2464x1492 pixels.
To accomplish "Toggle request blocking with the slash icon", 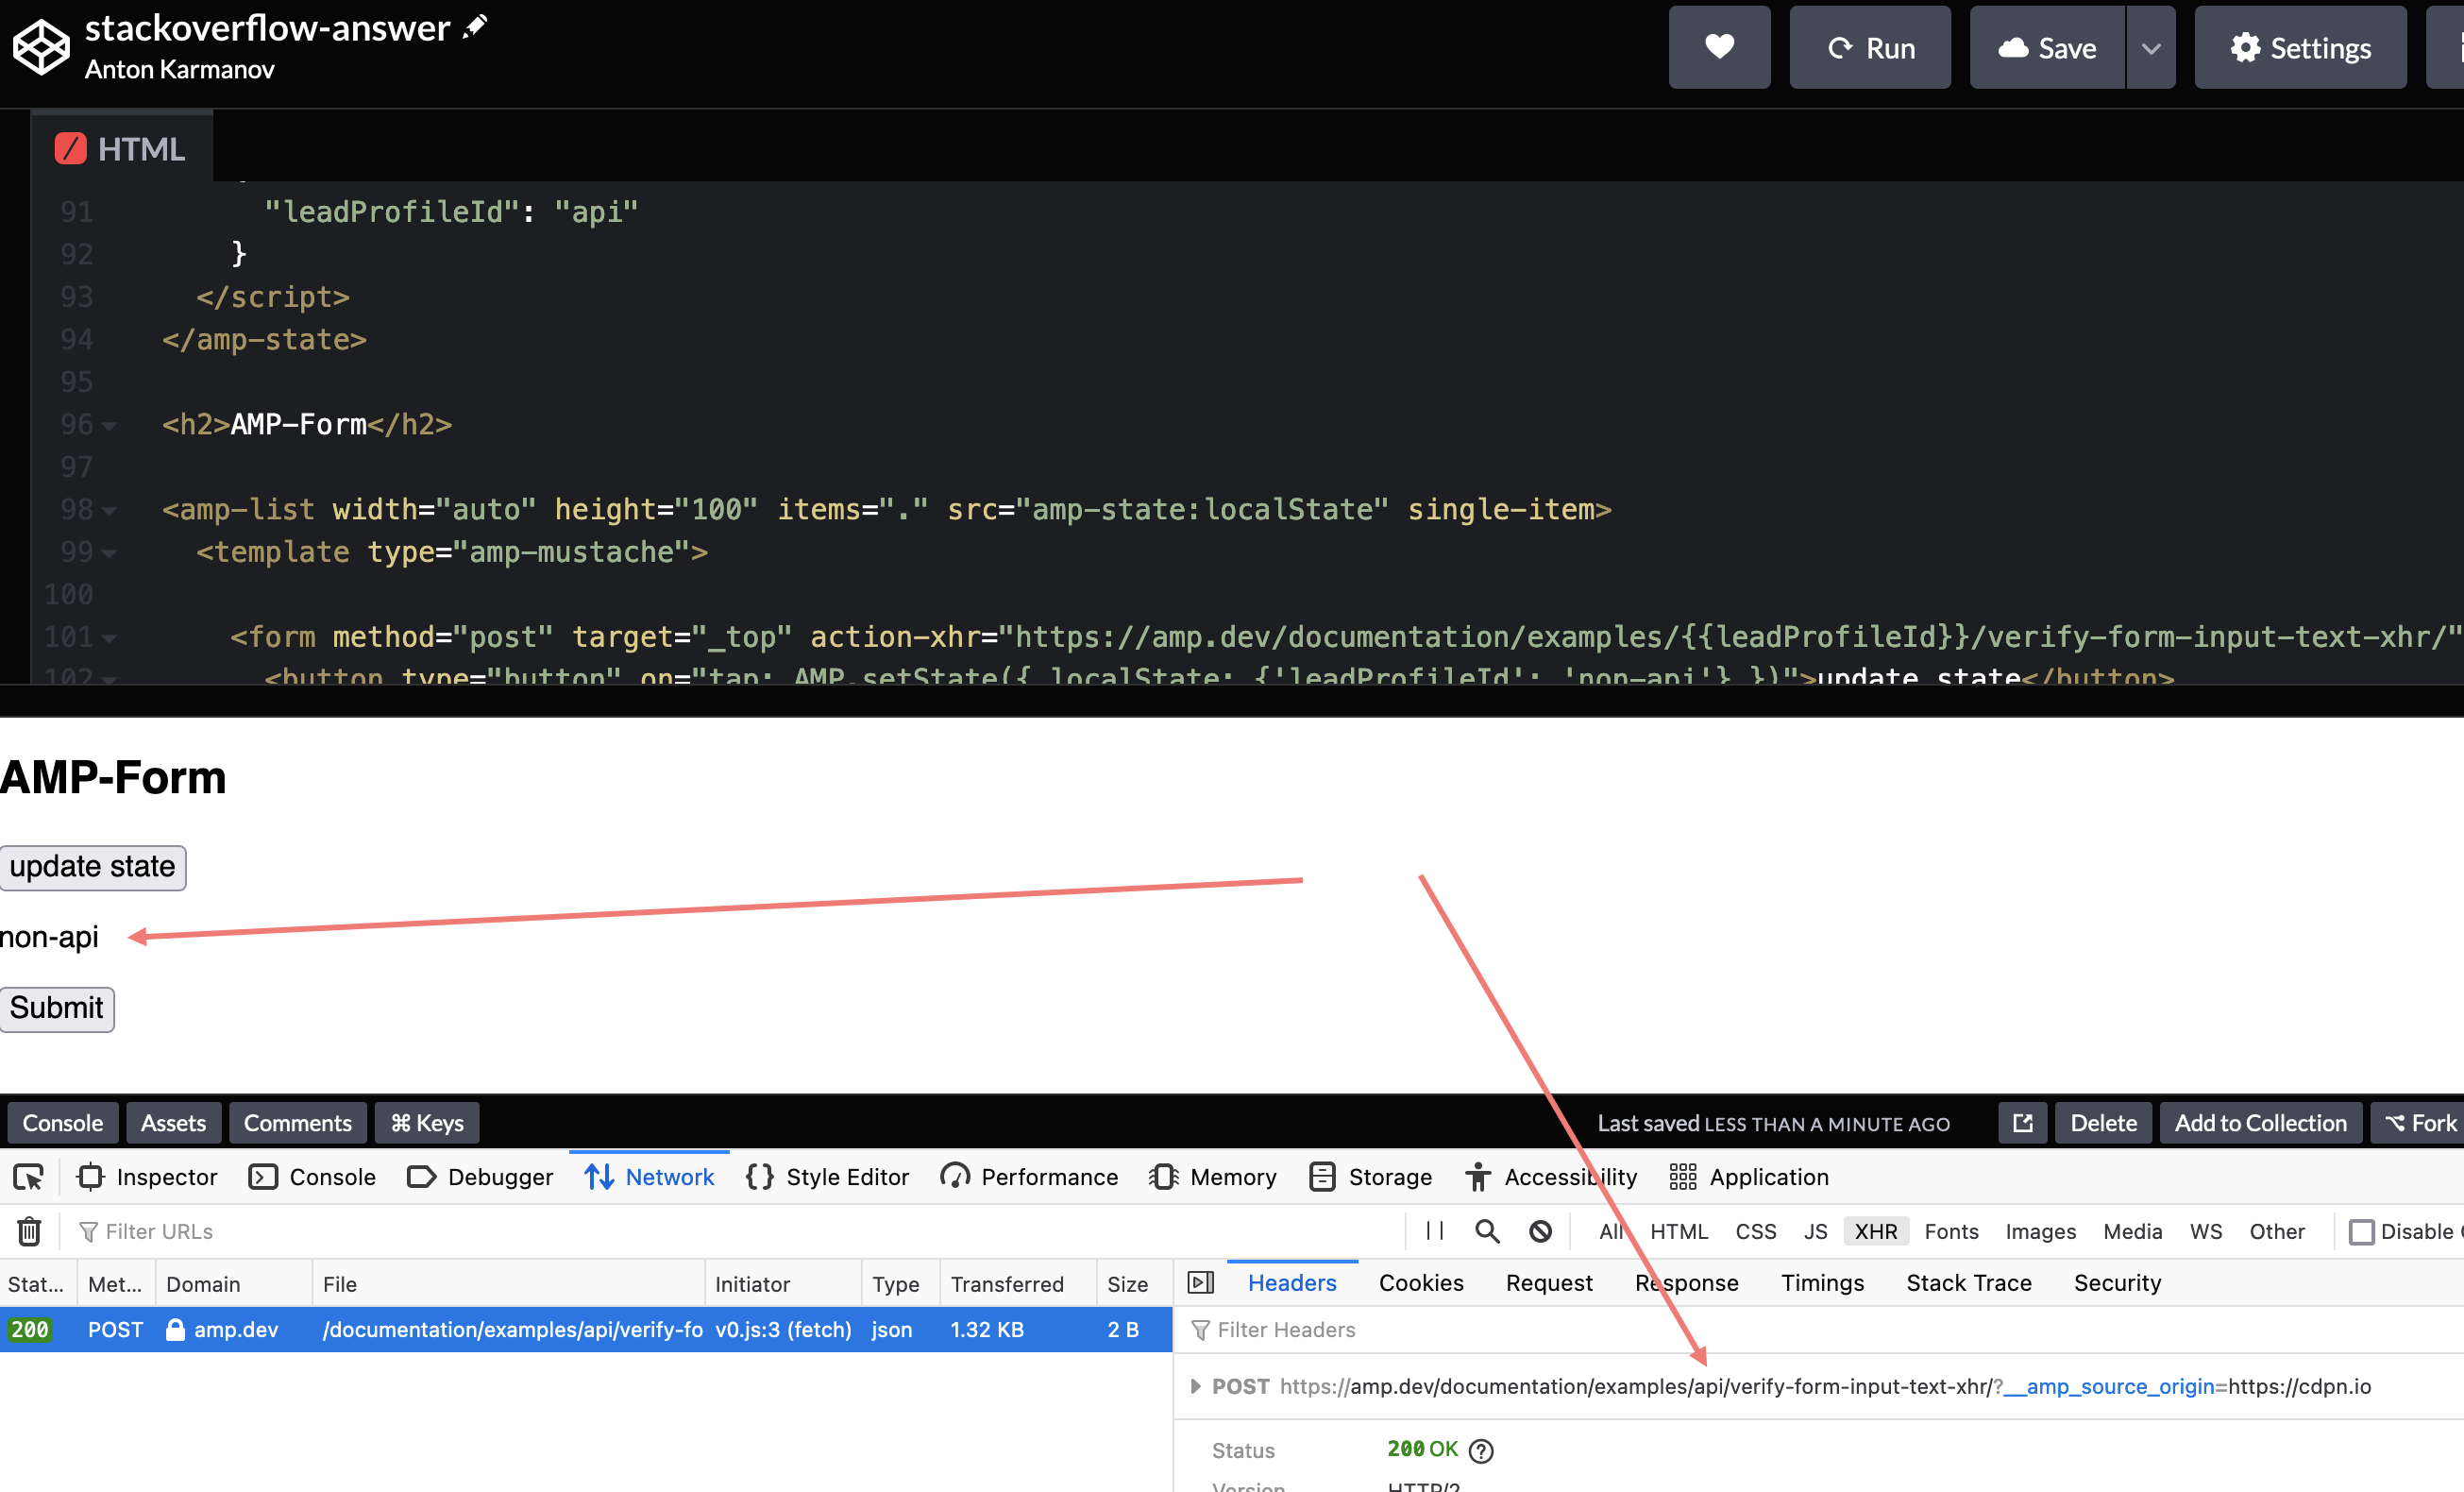I will (x=1539, y=1231).
